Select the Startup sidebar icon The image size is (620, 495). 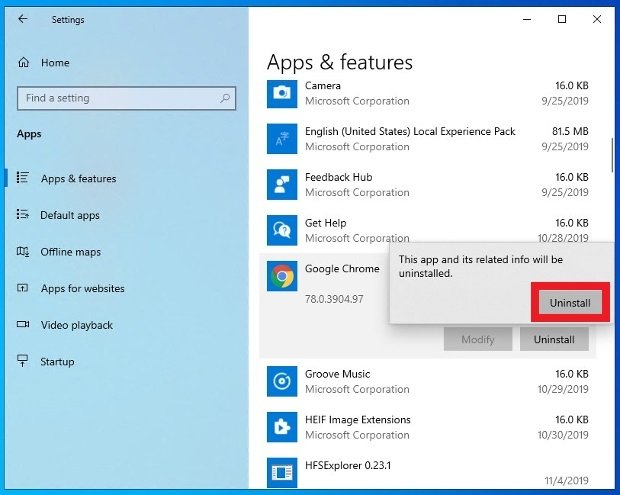click(x=23, y=360)
